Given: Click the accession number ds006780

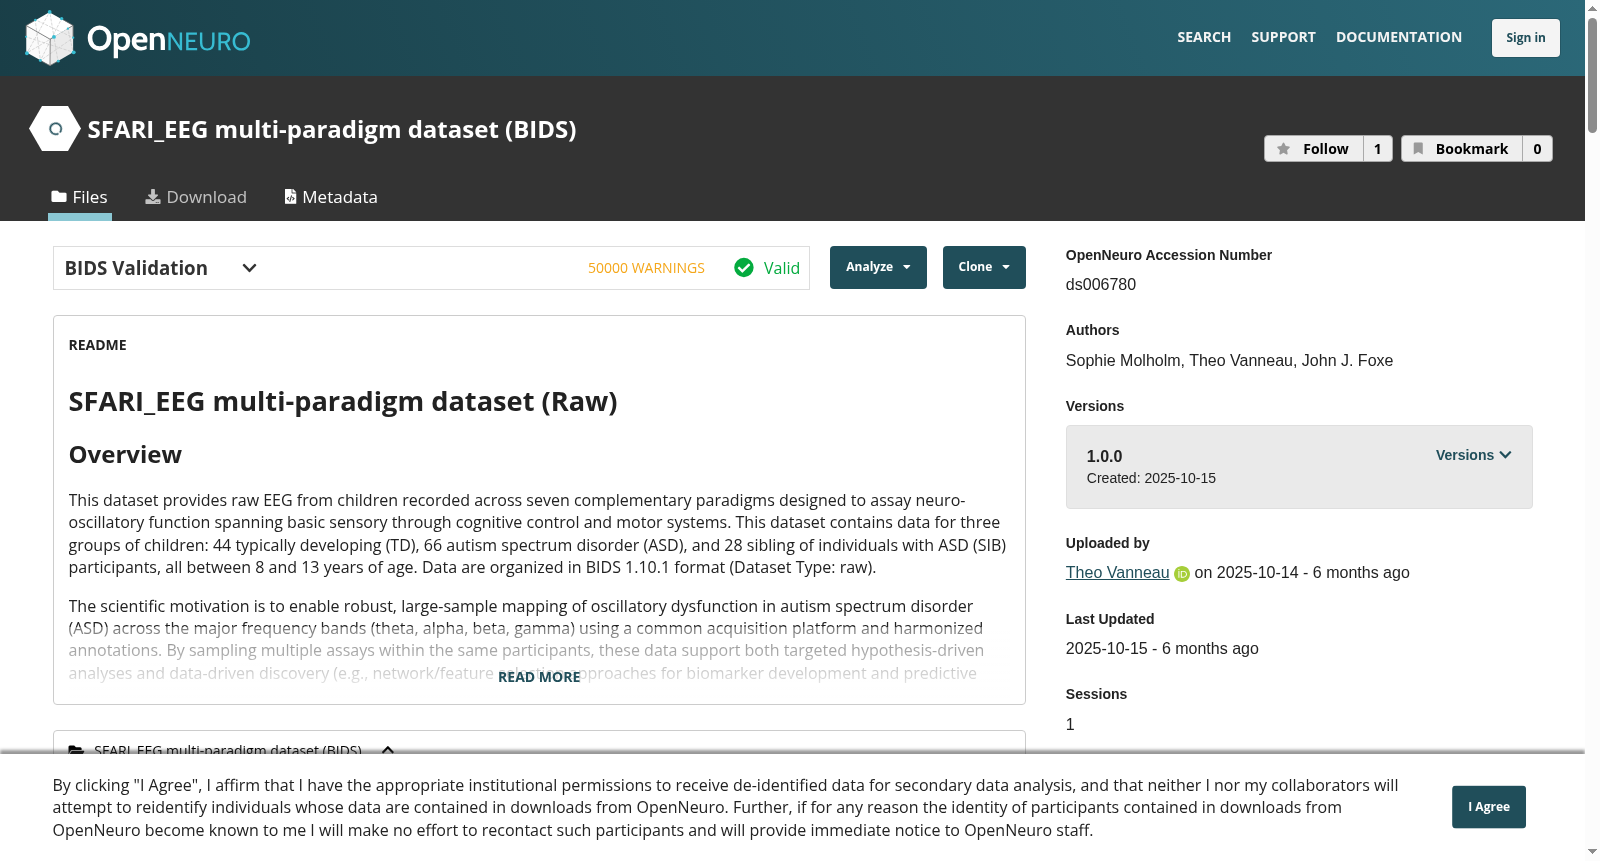Looking at the screenshot, I should 1101,285.
